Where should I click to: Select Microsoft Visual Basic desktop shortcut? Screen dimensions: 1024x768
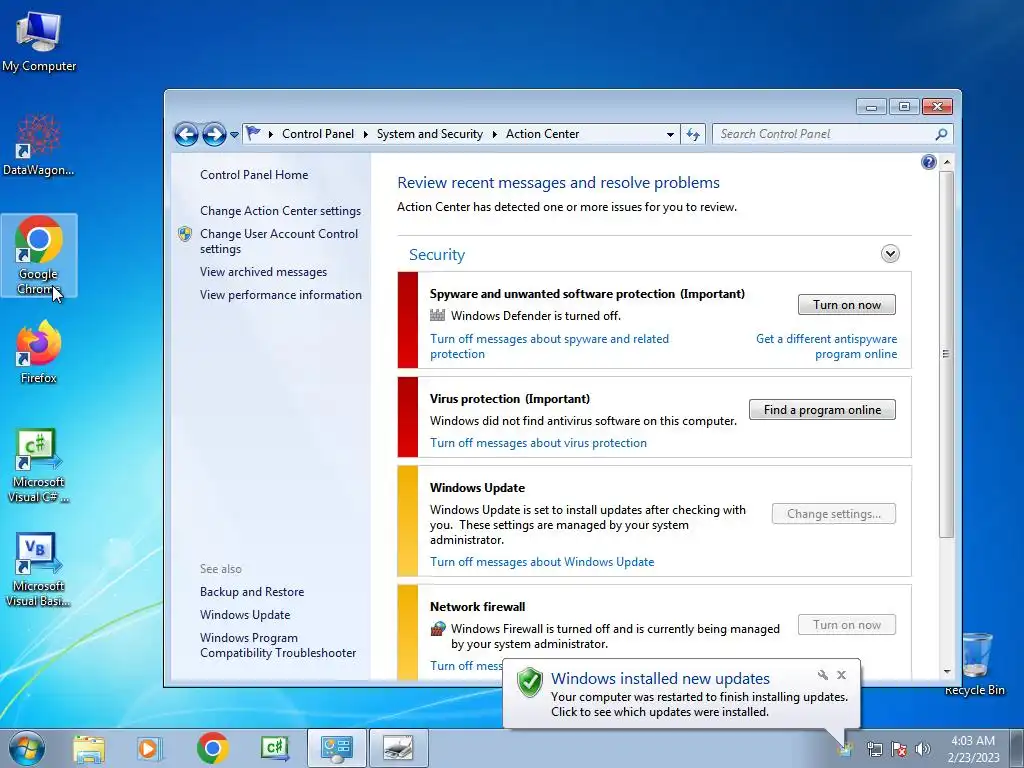click(x=39, y=570)
